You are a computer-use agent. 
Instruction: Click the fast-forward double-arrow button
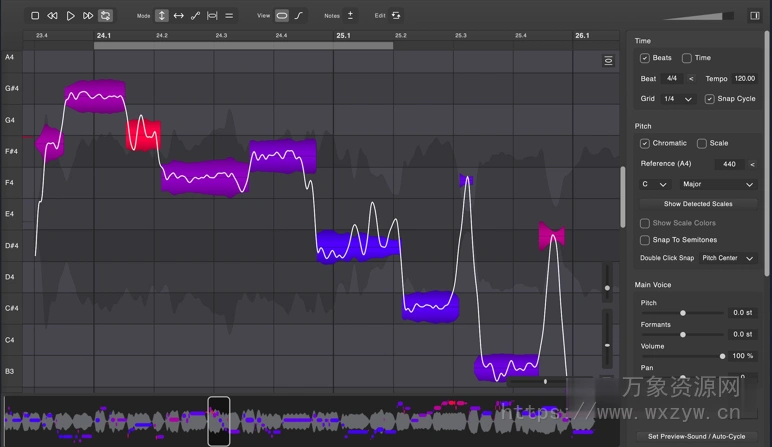88,16
